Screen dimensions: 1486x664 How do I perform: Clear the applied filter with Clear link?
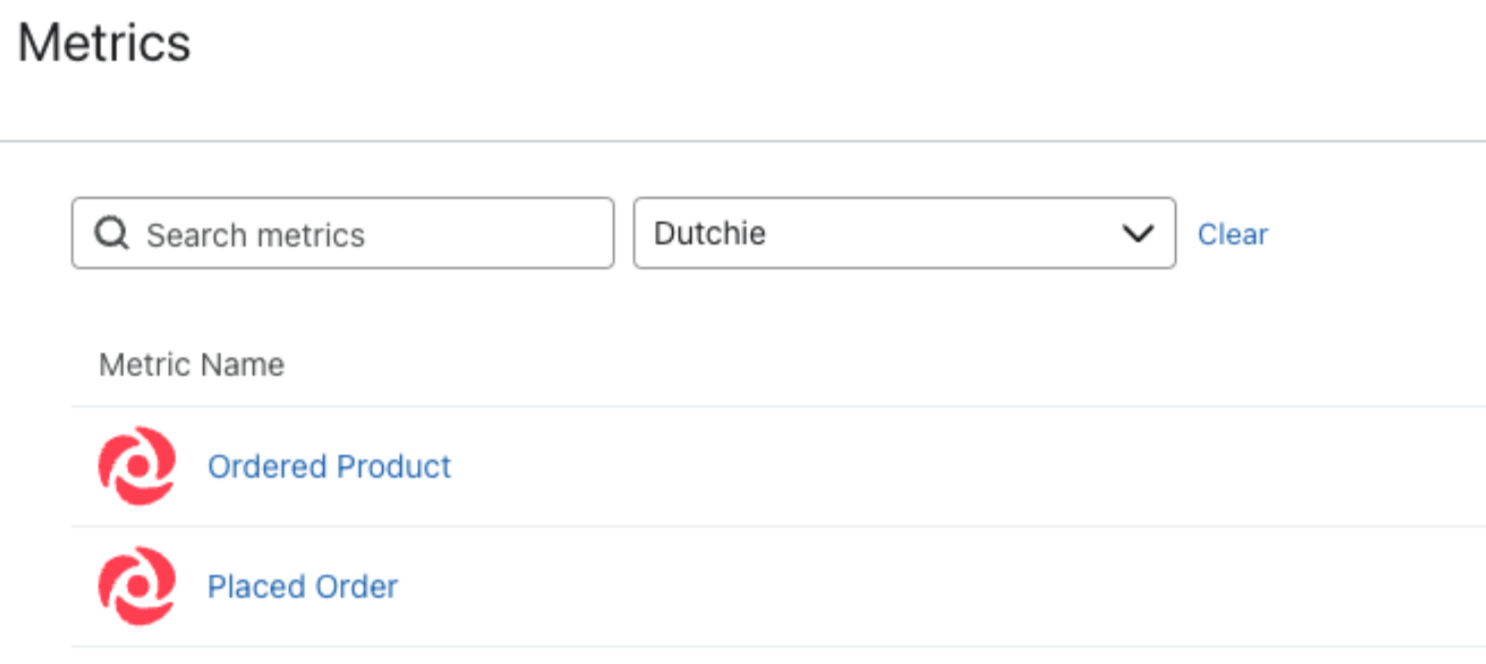click(x=1232, y=234)
